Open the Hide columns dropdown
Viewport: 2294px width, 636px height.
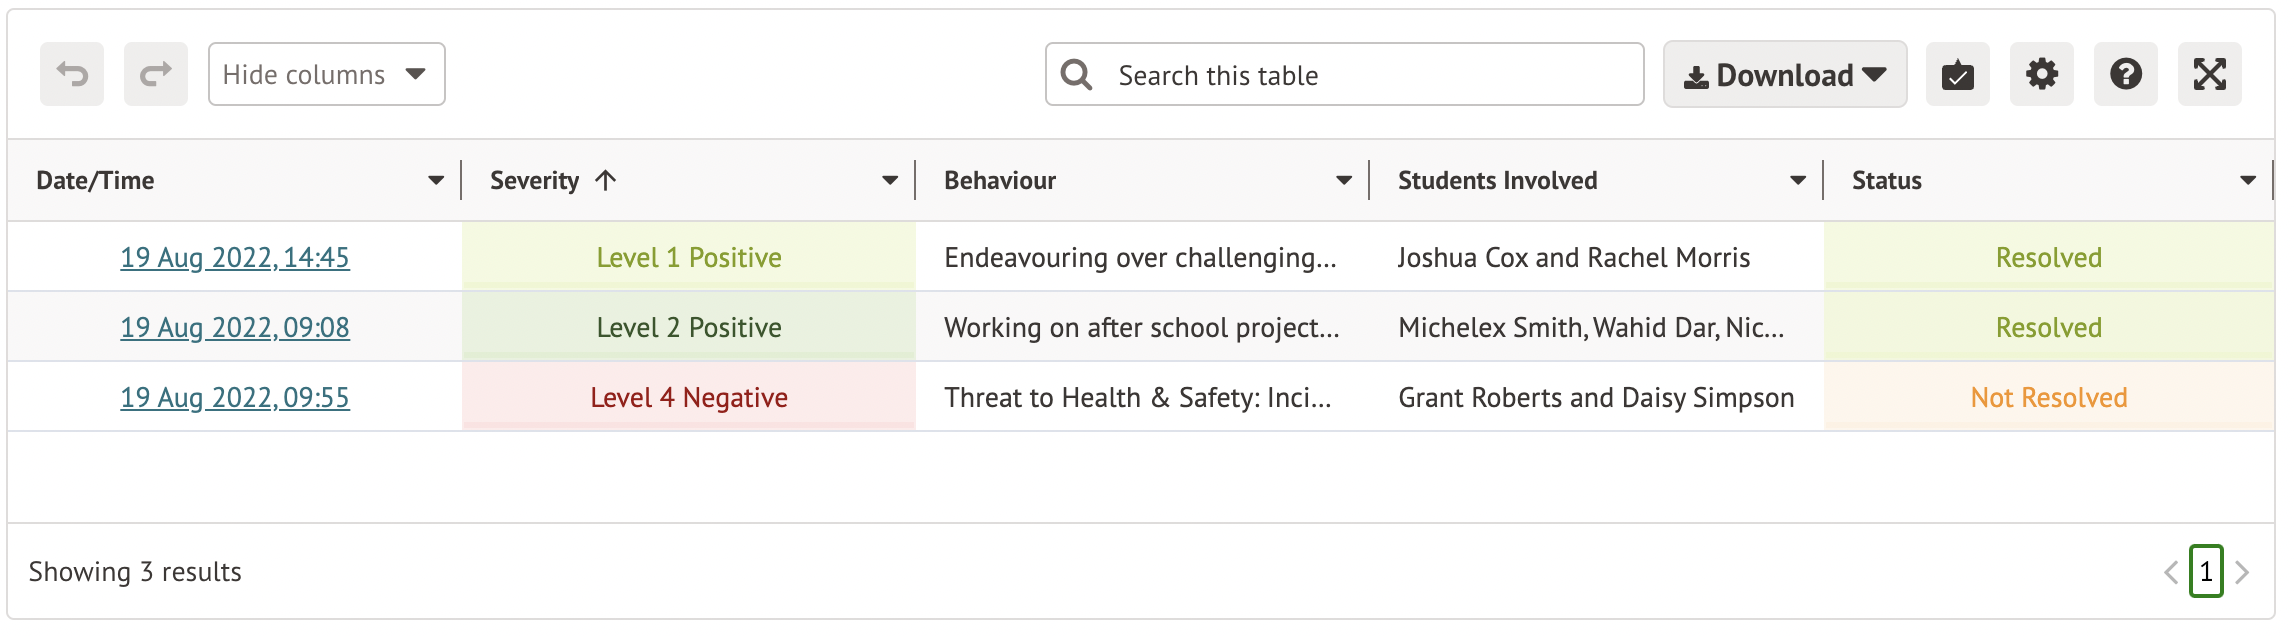click(326, 74)
